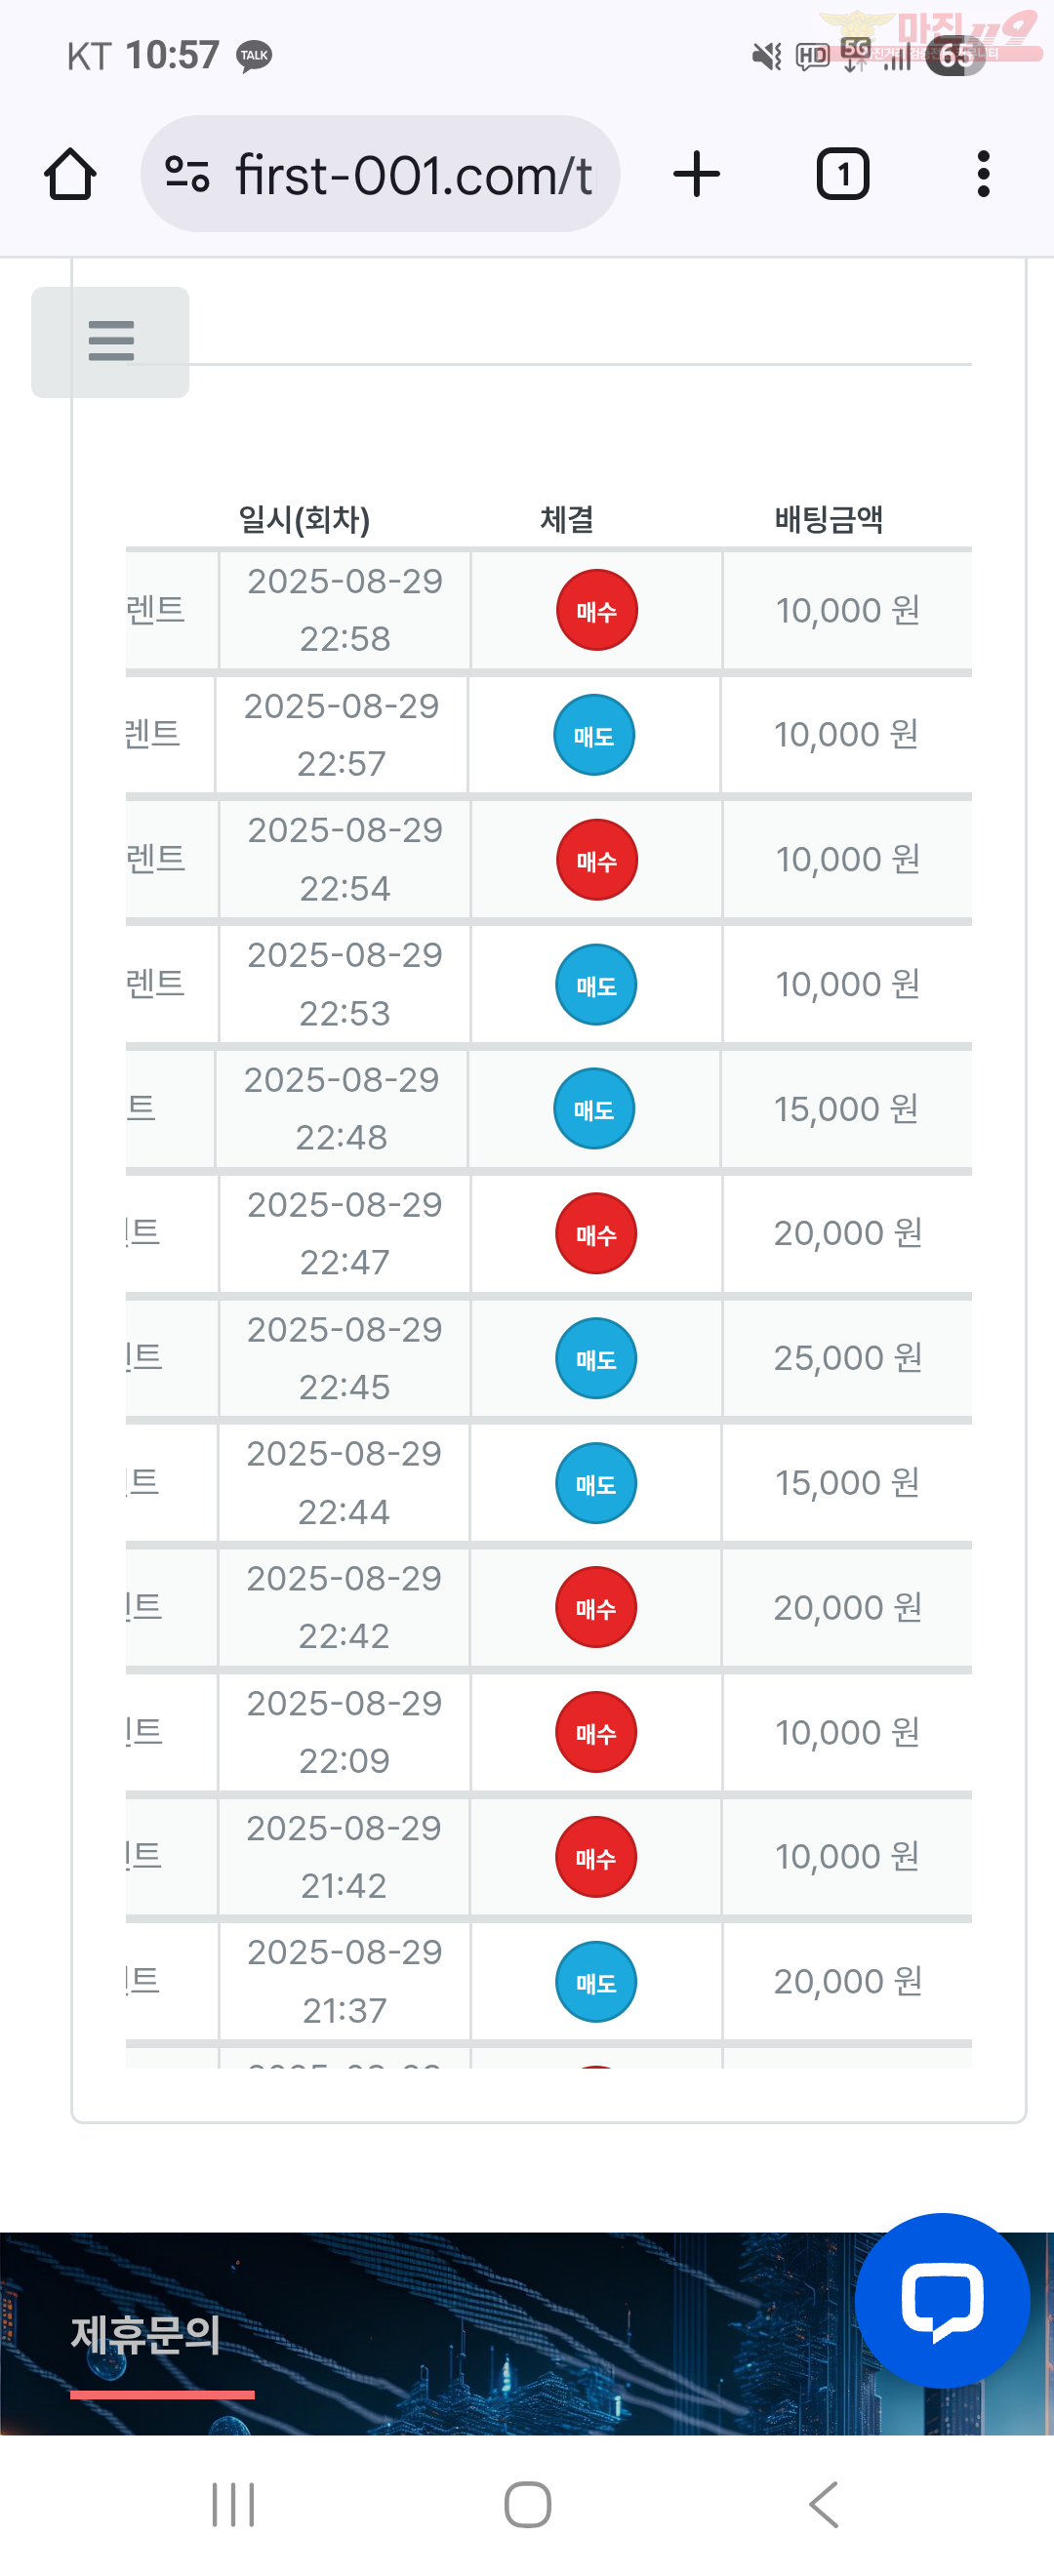The height and width of the screenshot is (2576, 1054).
Task: Click the 제휴문의 link in the footer
Action: (146, 2335)
